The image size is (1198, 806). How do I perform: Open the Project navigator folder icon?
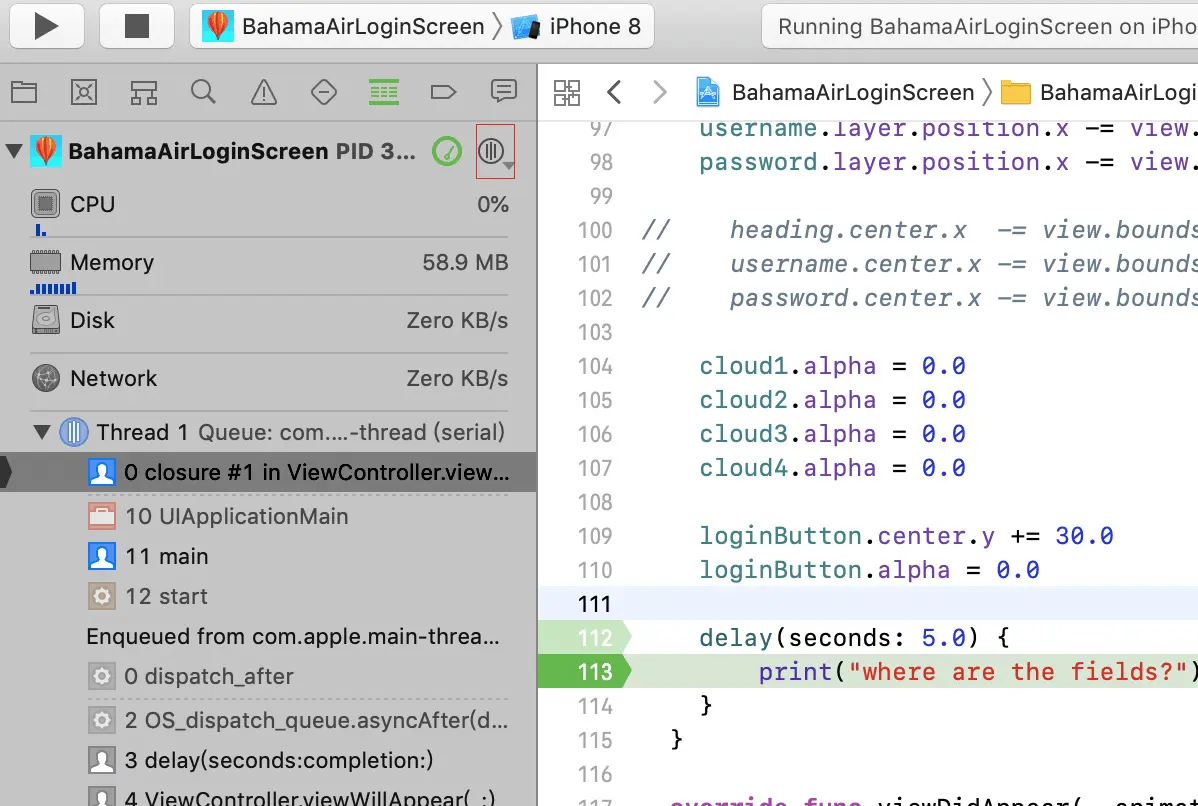pyautogui.click(x=24, y=92)
